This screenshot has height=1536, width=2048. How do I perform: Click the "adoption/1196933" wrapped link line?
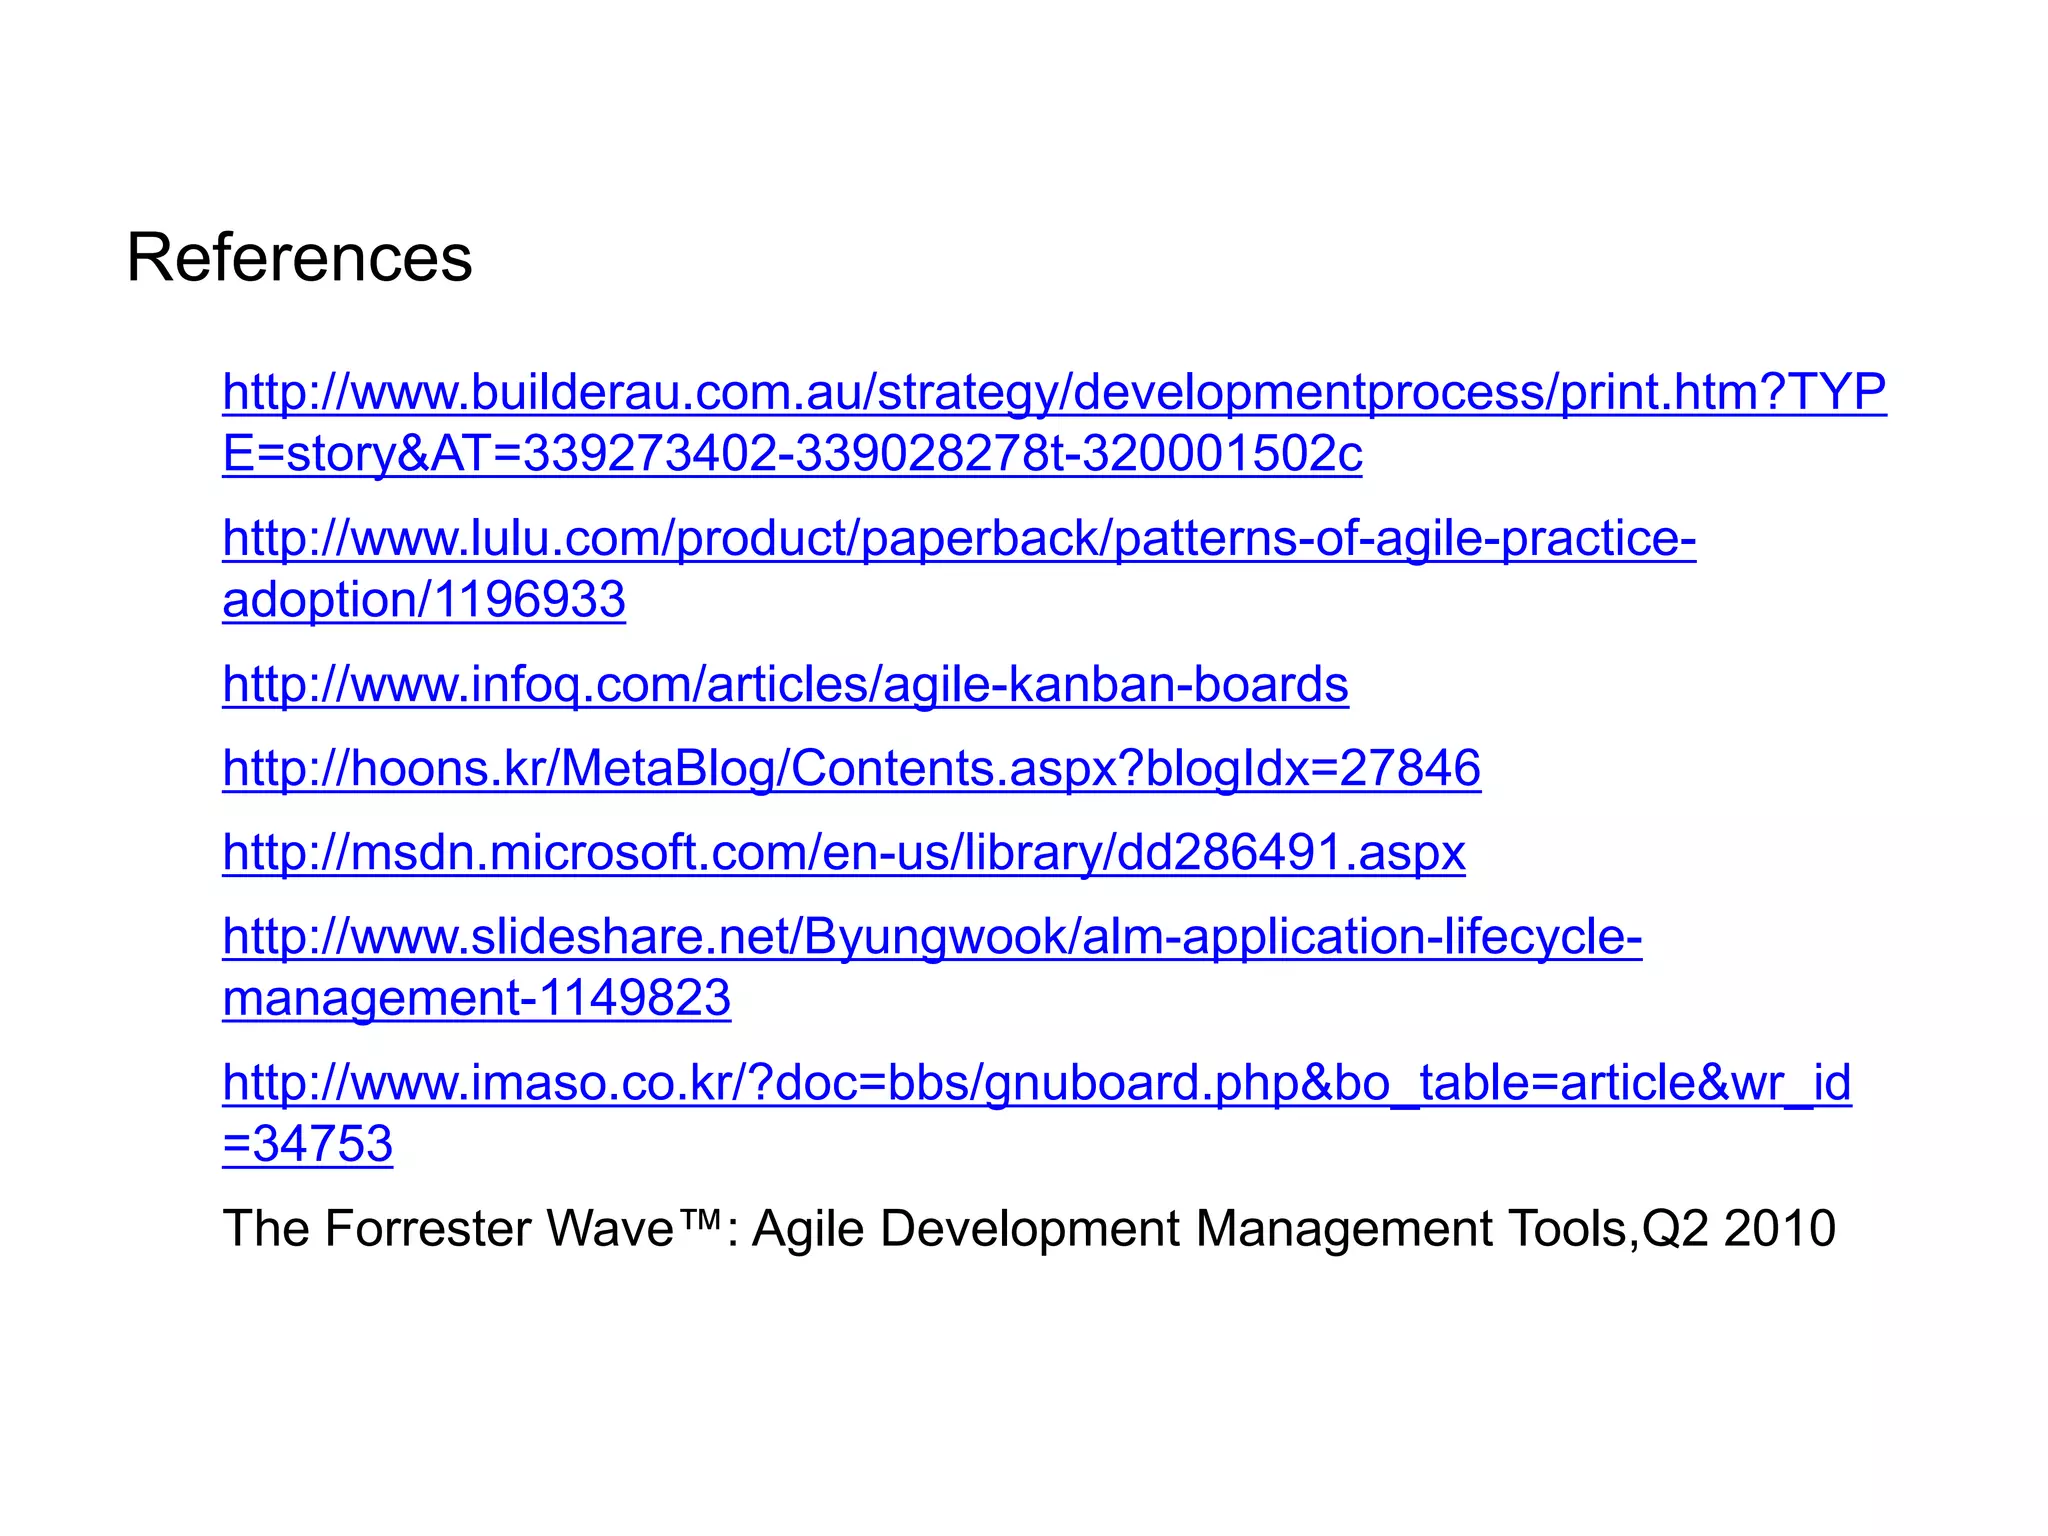(424, 600)
